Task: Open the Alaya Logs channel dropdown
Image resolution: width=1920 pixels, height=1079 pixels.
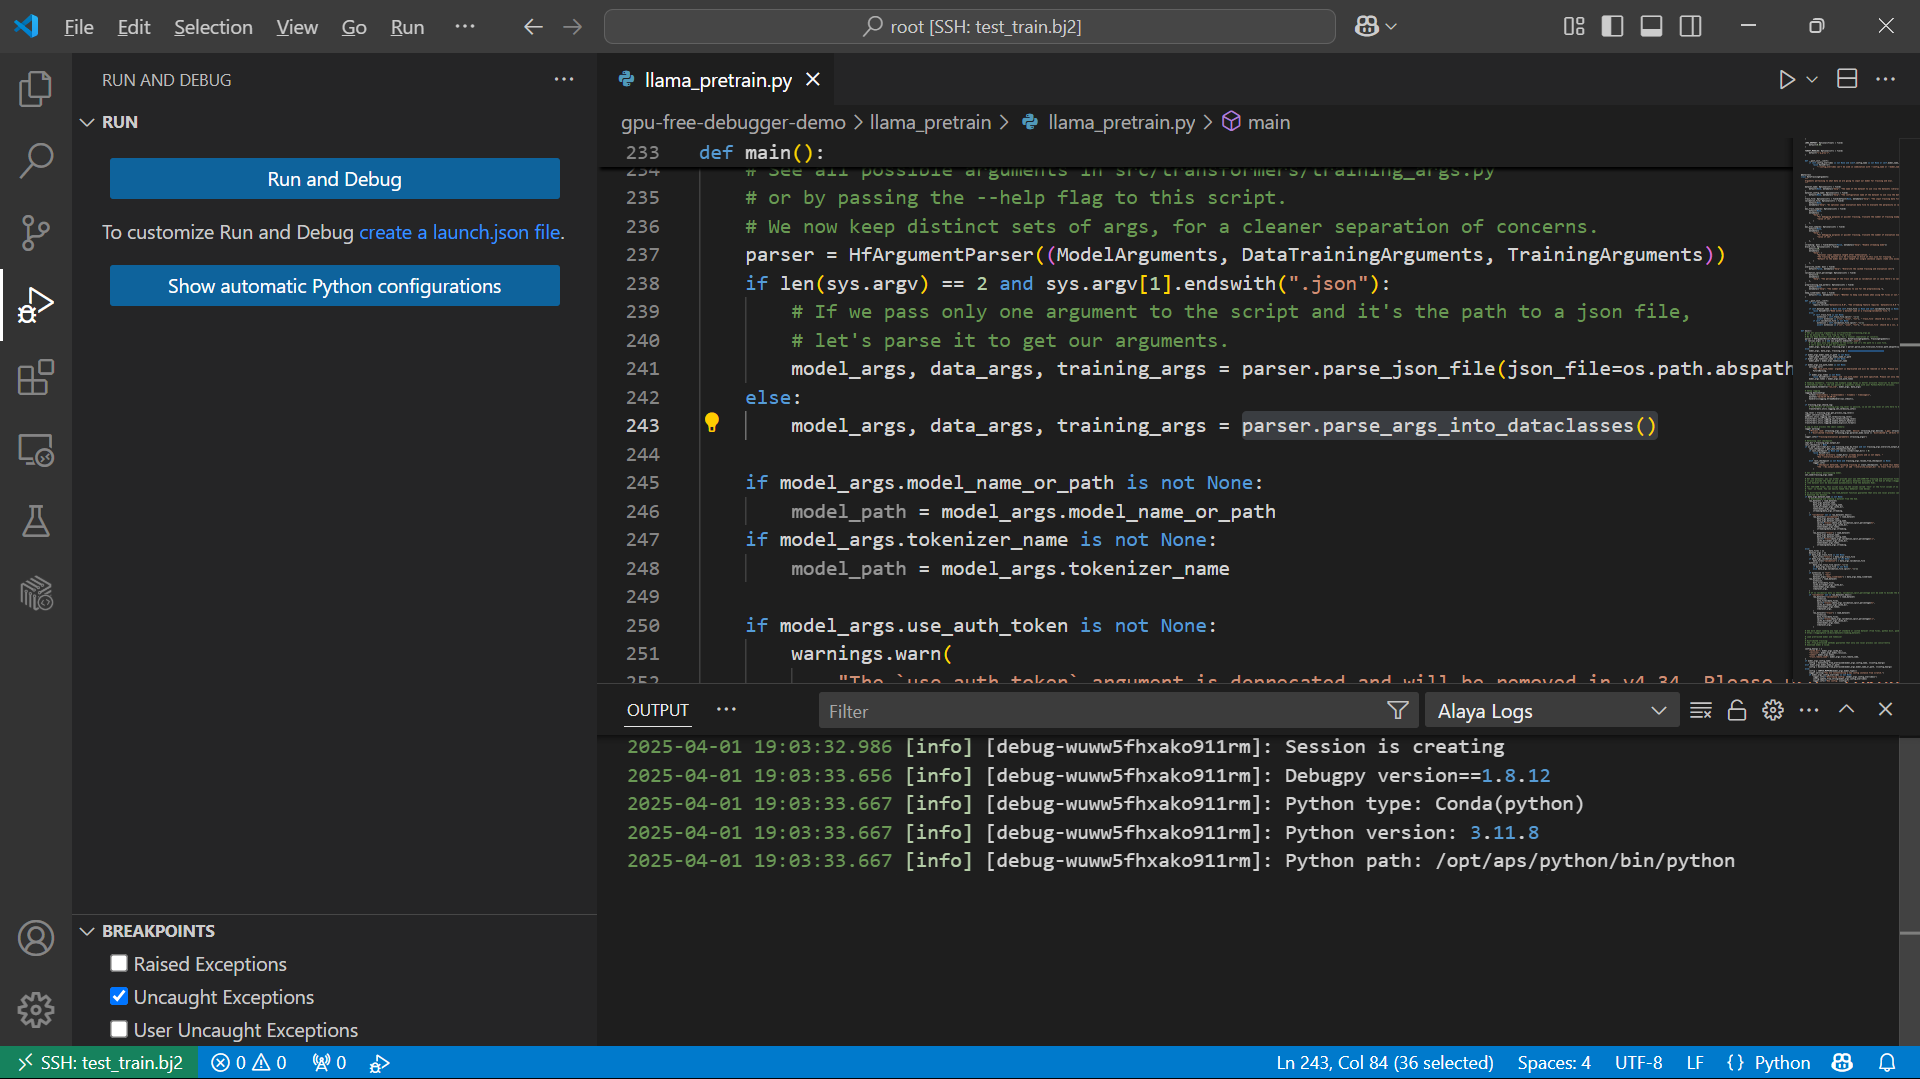Action: 1656,710
